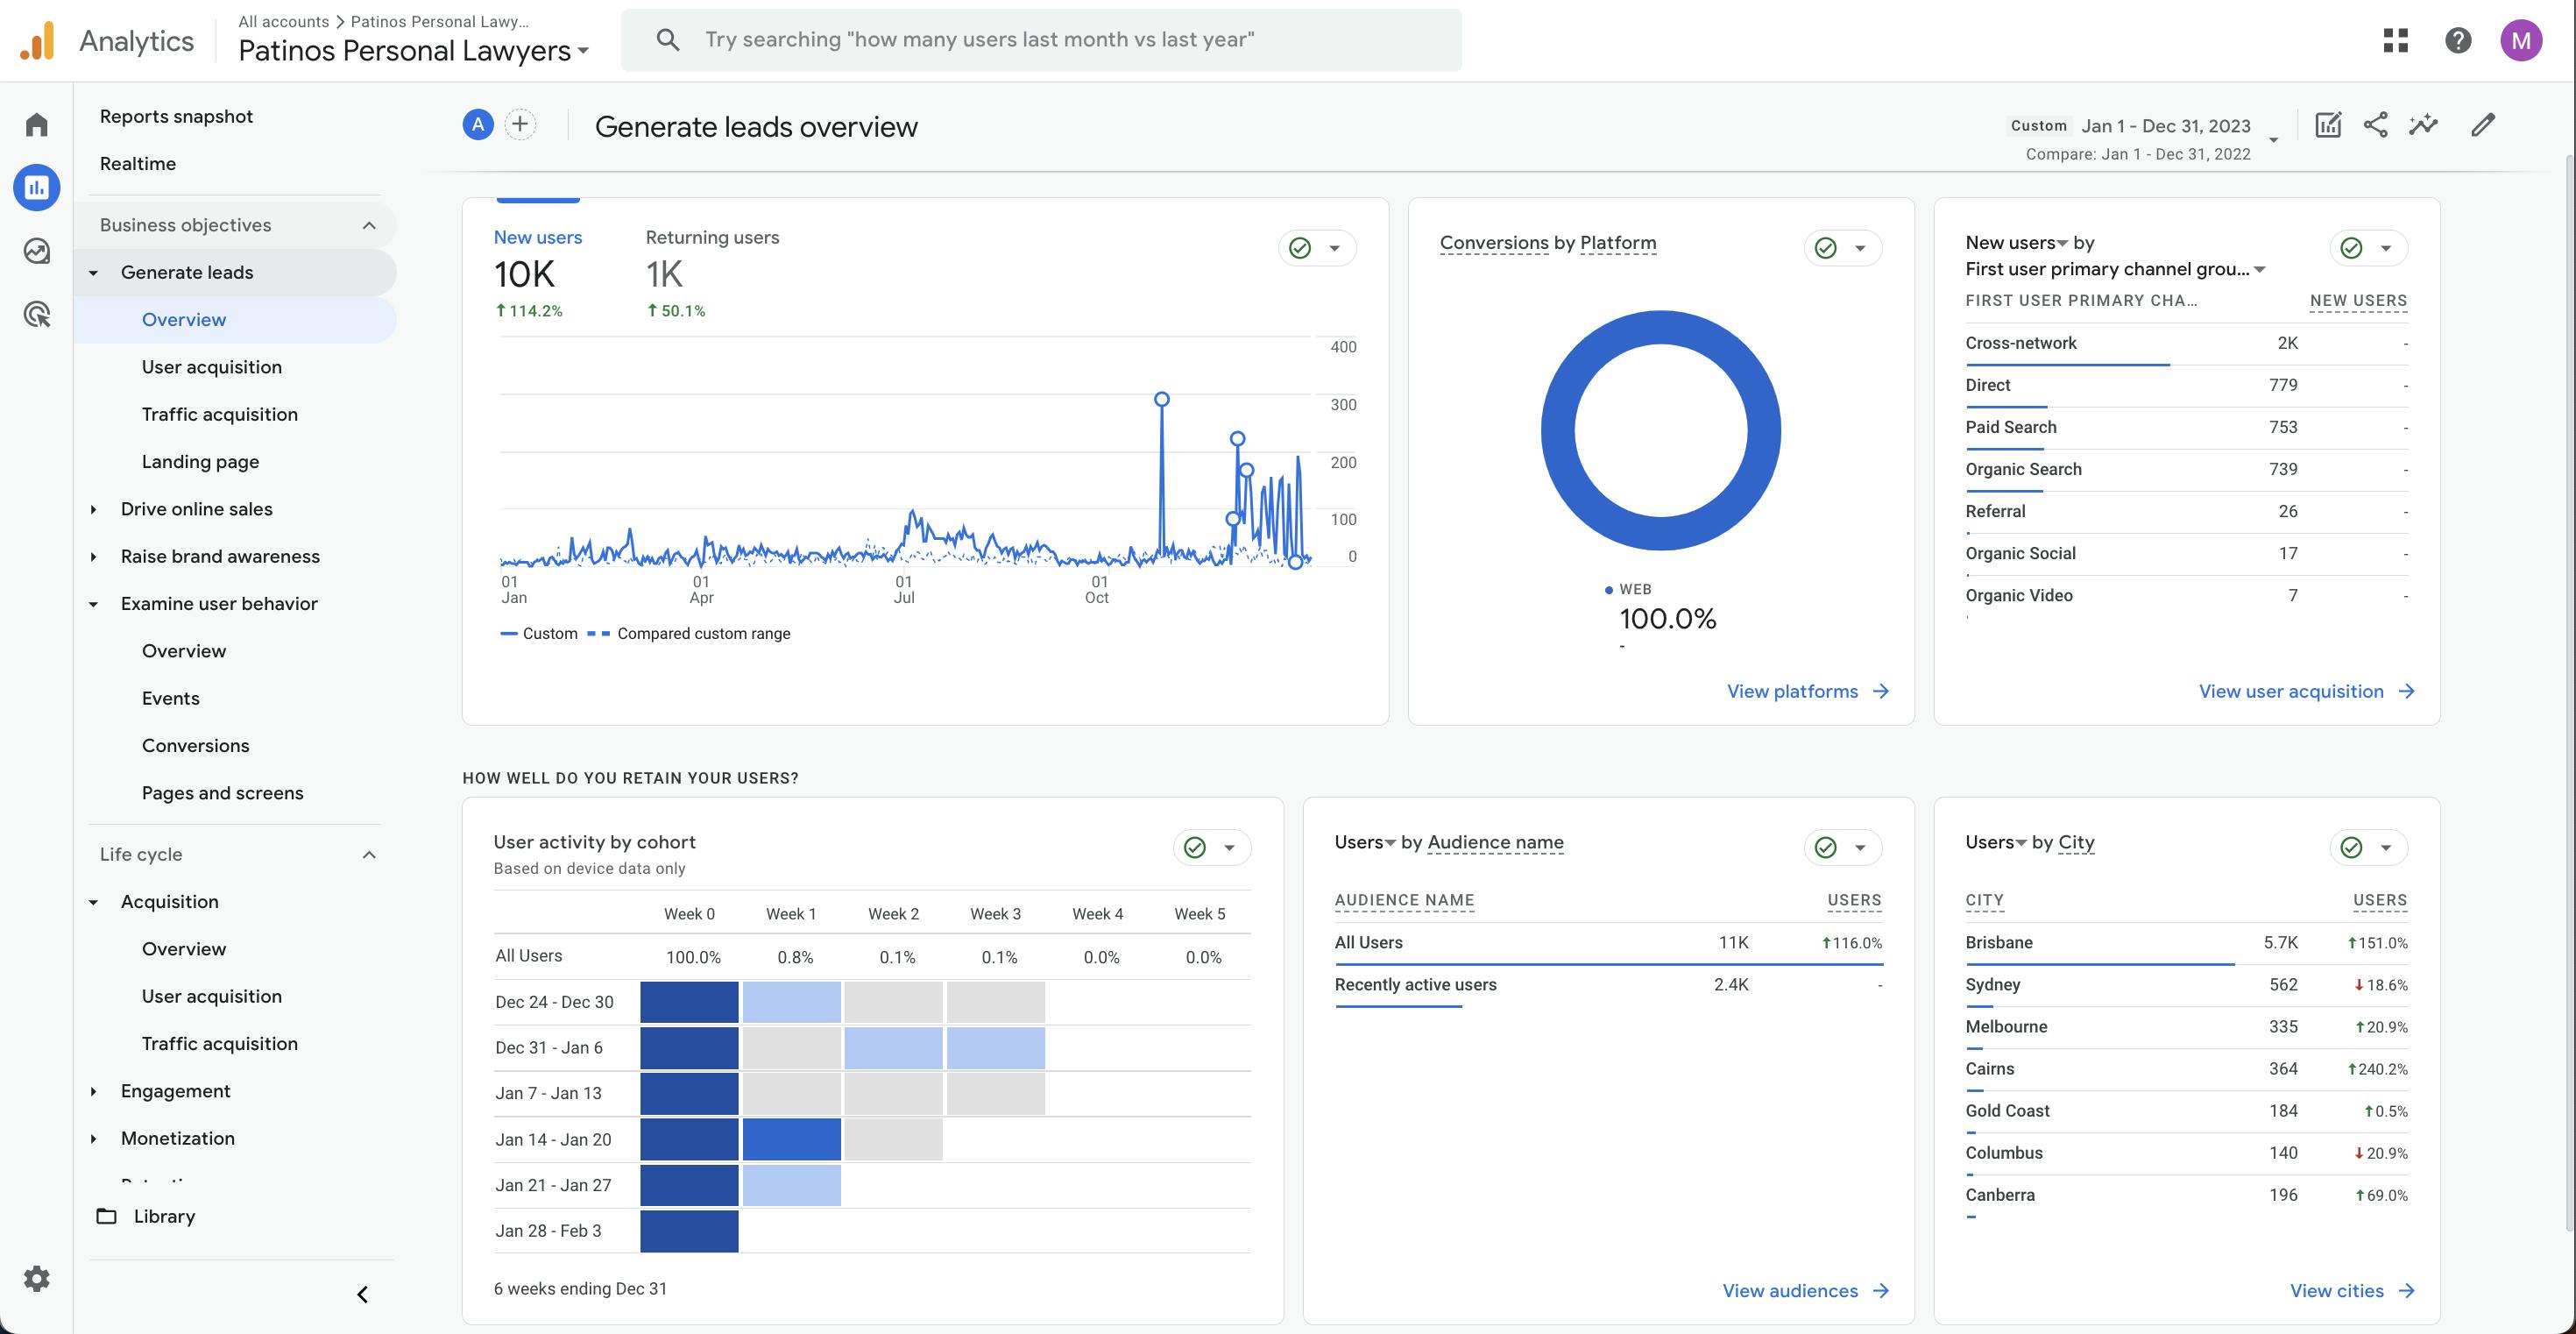
Task: Click the All Users segment badge A
Action: click(x=478, y=125)
